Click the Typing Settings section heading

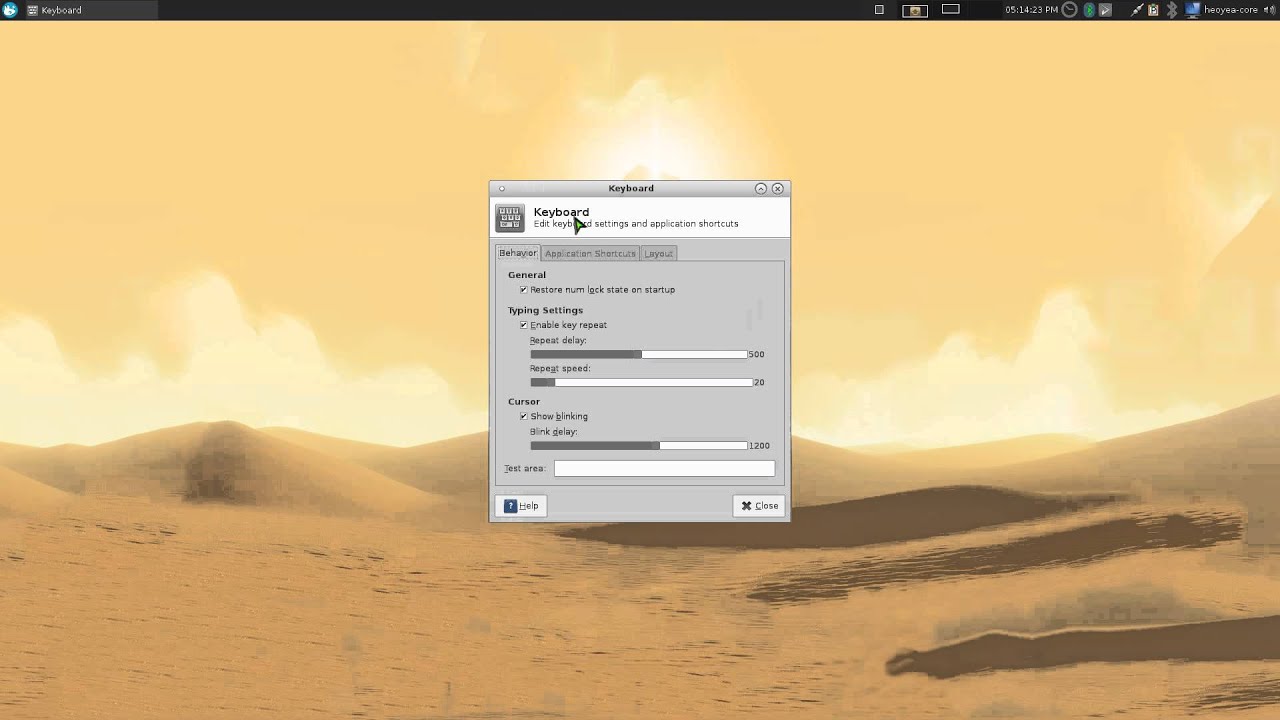pos(545,310)
